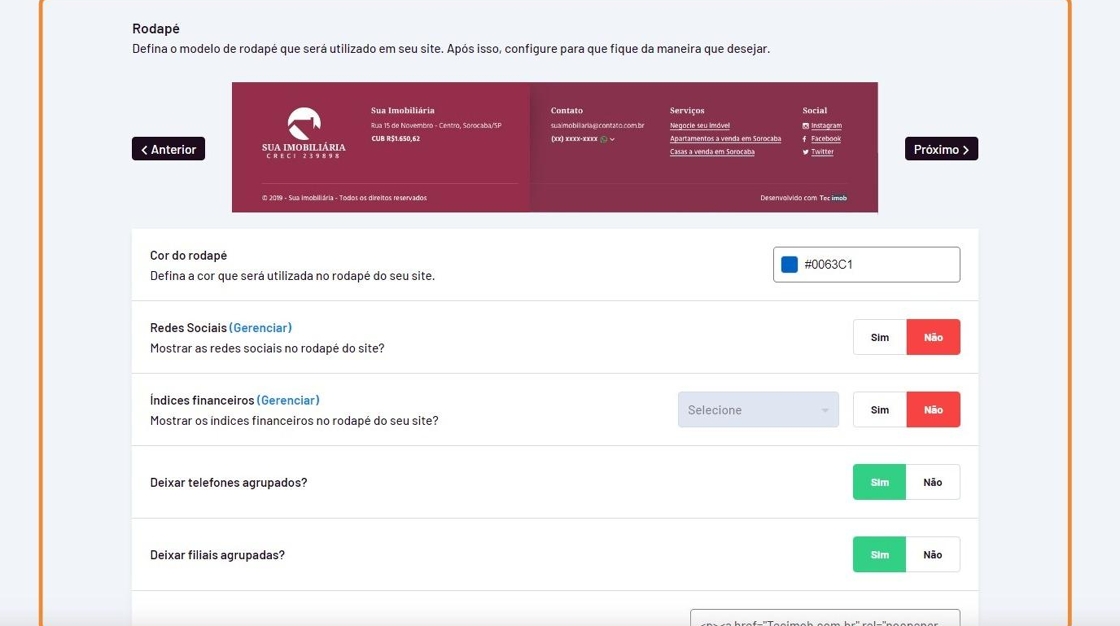This screenshot has width=1120, height=626.
Task: Open Gerenciar link for Índices financeiros
Action: (x=288, y=400)
